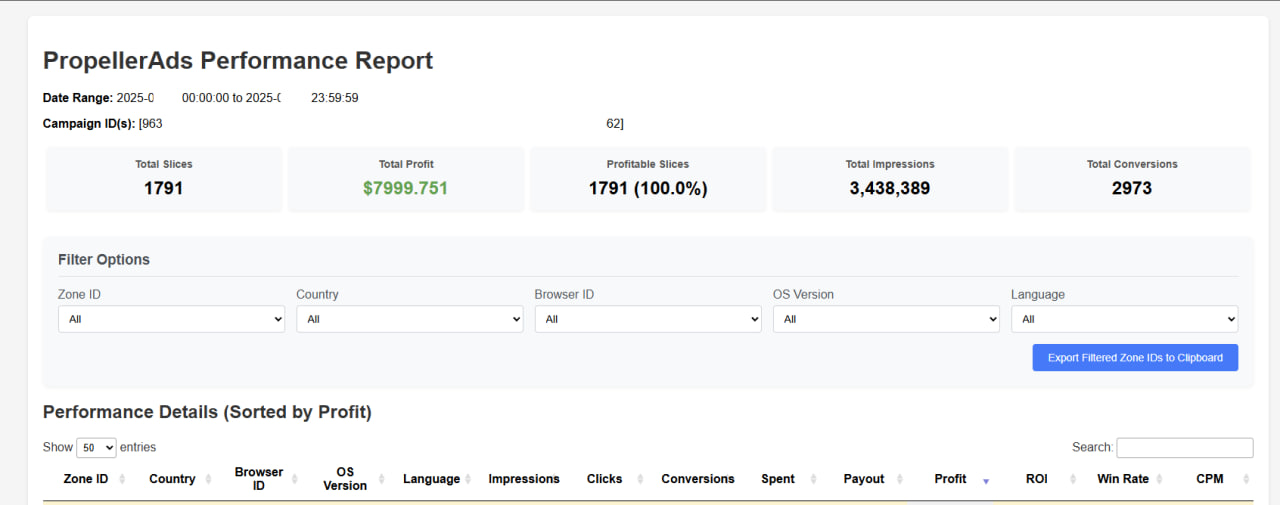Sort table by OS Version column header
Image resolution: width=1280 pixels, height=505 pixels.
point(345,479)
